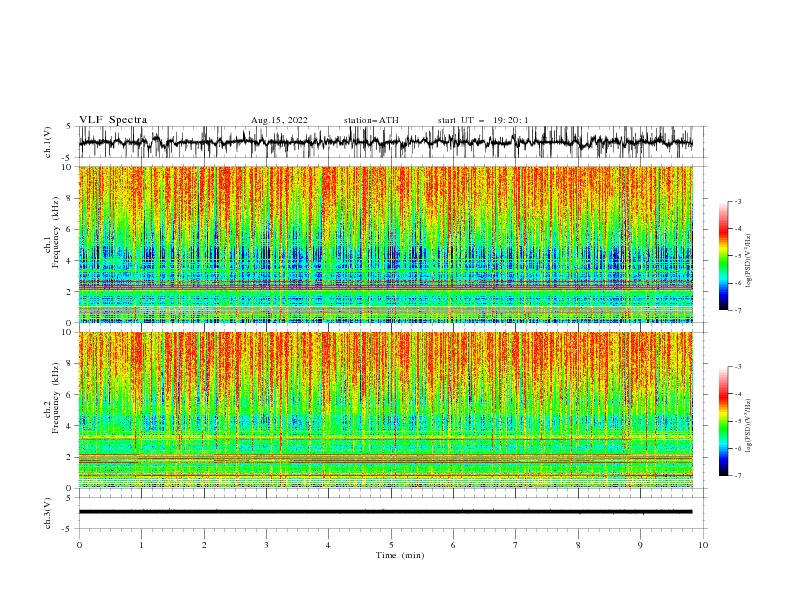The height and width of the screenshot is (612, 792).
Task: Click time axis tick label "9"
Action: 640,545
